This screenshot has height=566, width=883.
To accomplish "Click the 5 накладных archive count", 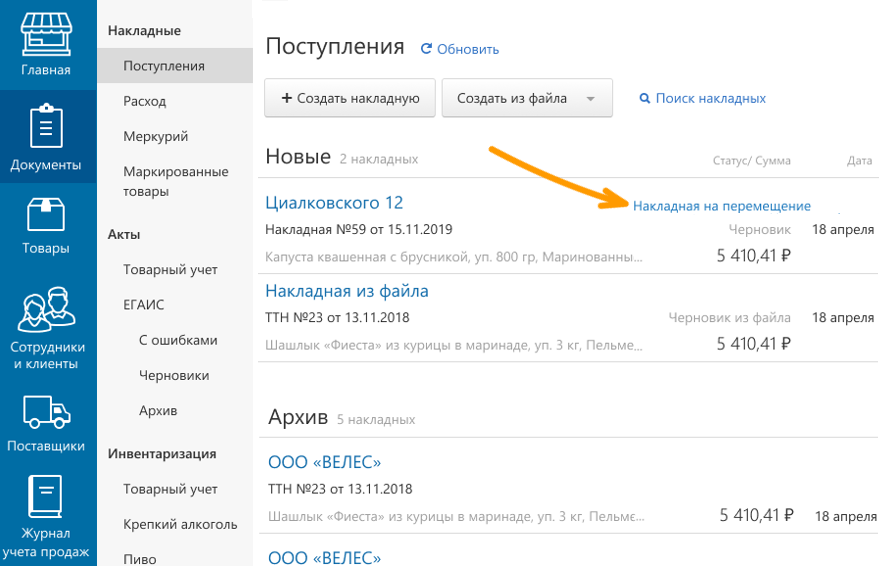I will [x=376, y=420].
